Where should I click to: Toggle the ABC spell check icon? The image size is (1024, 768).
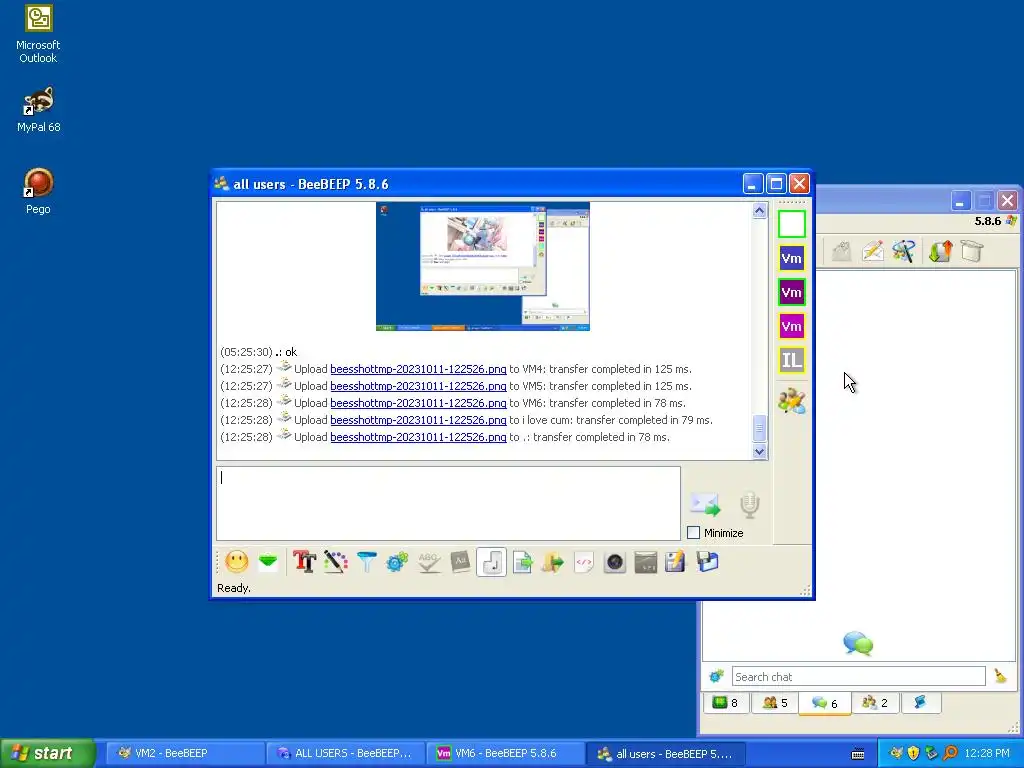[428, 562]
